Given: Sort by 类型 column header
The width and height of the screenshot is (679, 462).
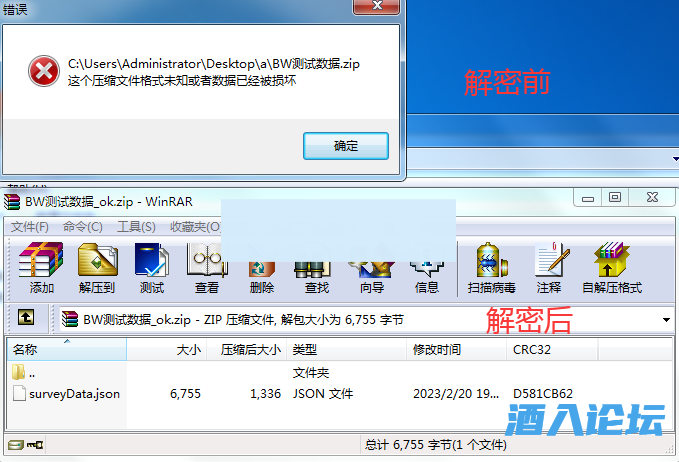Looking at the screenshot, I should [x=346, y=349].
